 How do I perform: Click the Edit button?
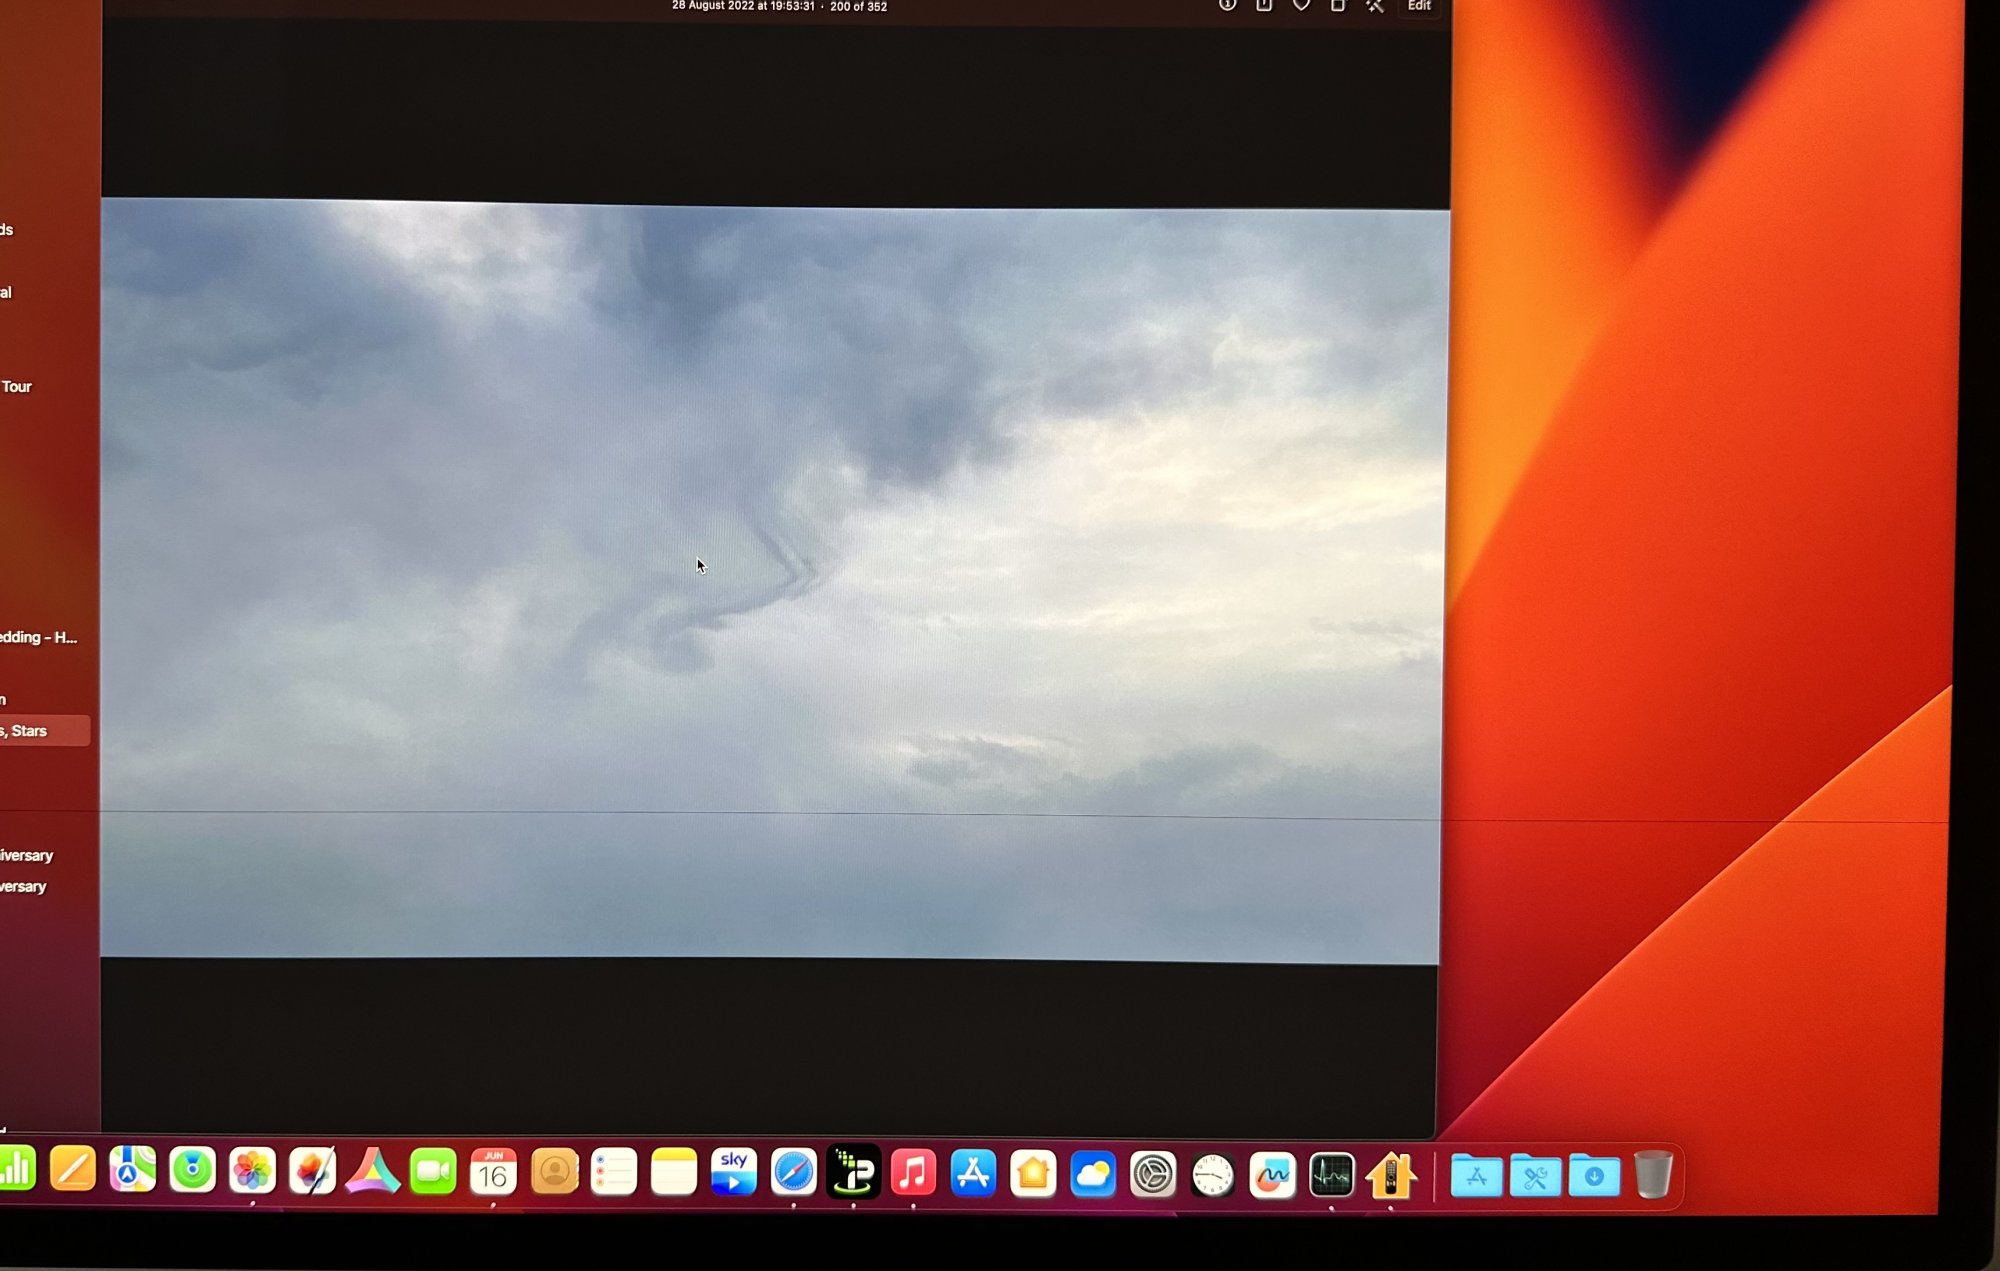[x=1419, y=5]
